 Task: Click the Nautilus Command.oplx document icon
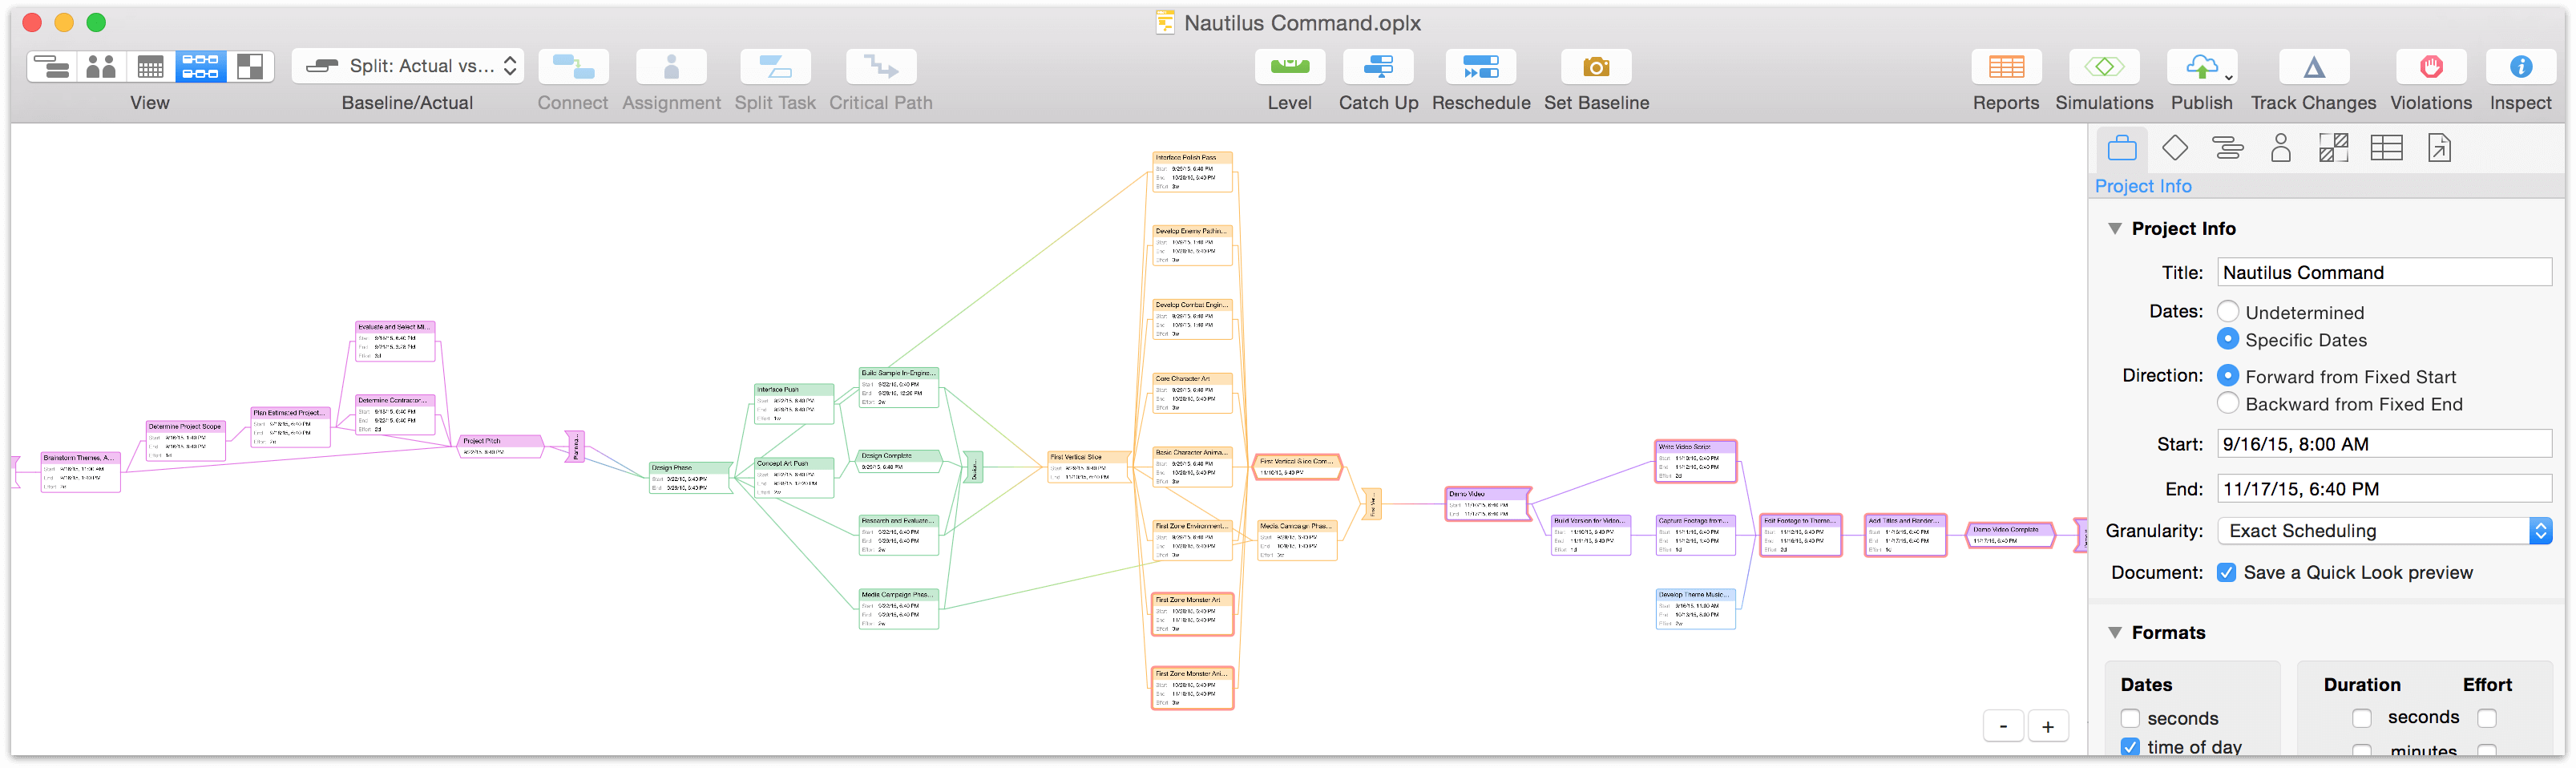[x=1164, y=22]
